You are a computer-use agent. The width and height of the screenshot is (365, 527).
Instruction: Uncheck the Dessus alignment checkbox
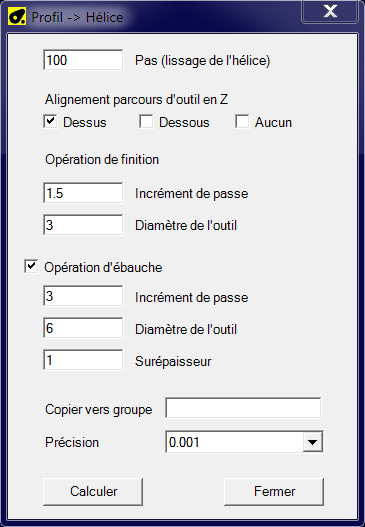pos(50,122)
